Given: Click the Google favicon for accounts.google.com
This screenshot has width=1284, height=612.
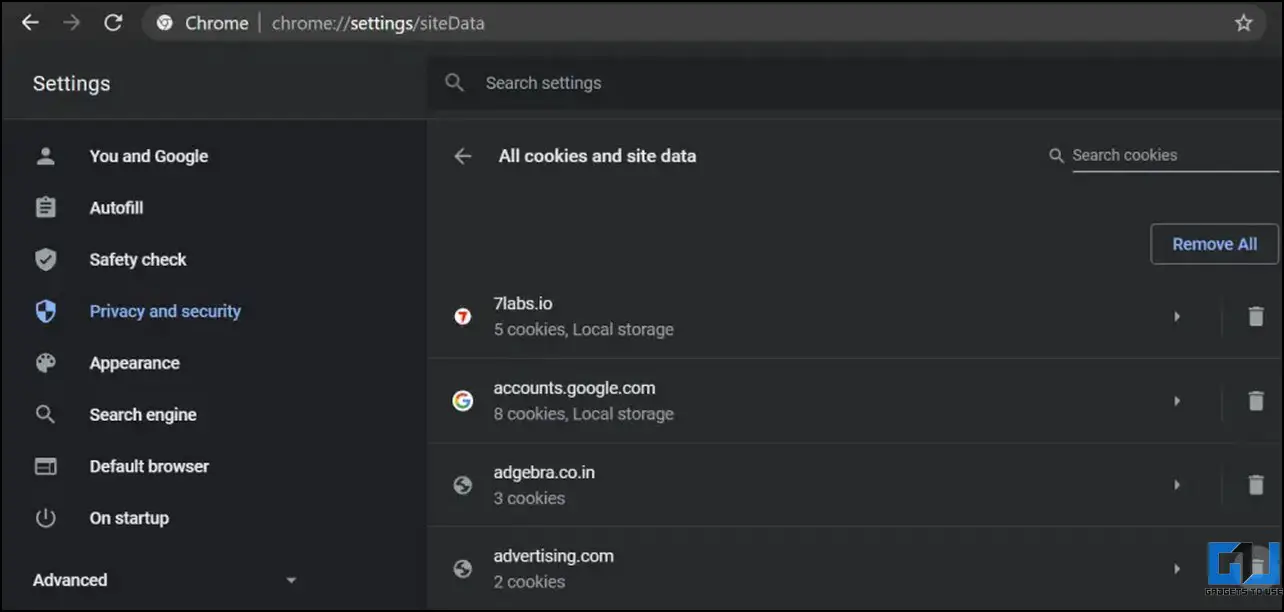Looking at the screenshot, I should pyautogui.click(x=462, y=401).
